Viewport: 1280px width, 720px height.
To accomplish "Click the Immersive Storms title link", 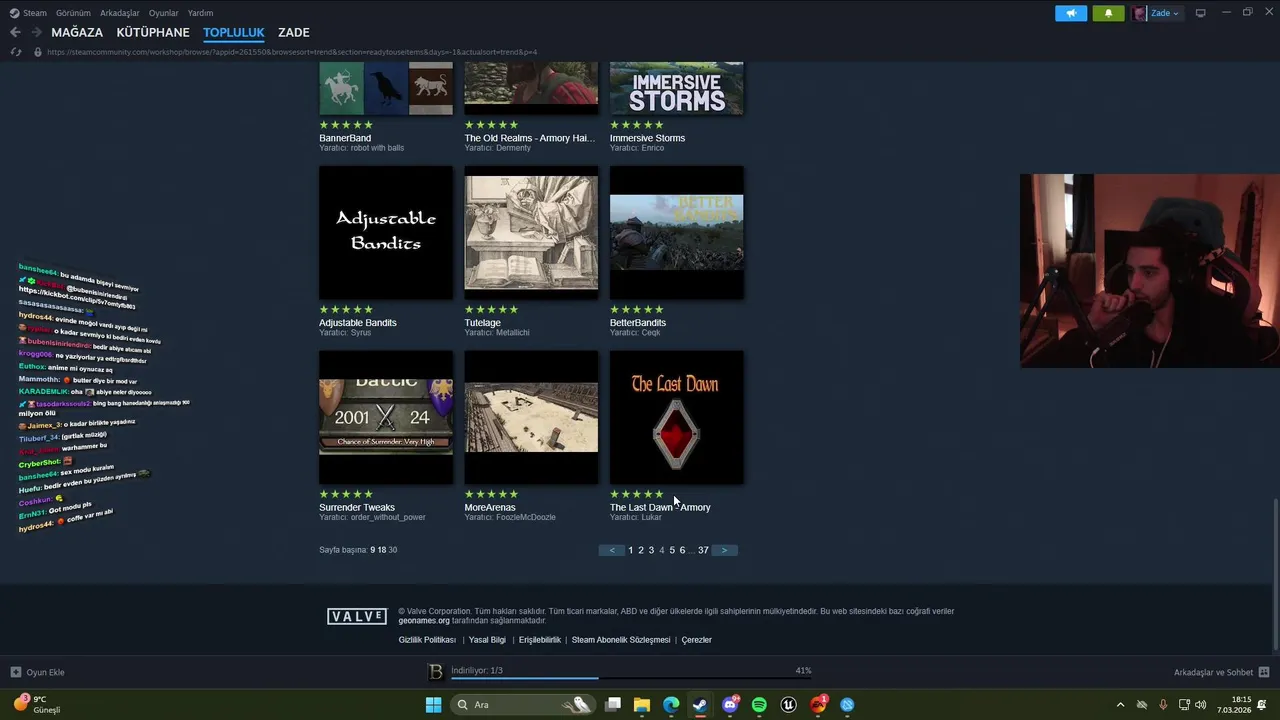I will (x=647, y=138).
